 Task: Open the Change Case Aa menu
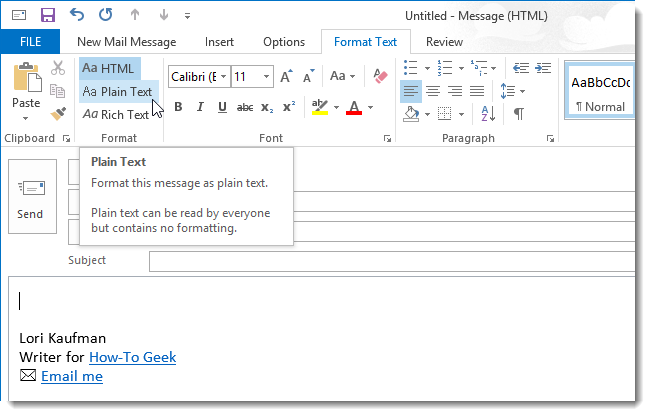(x=342, y=76)
